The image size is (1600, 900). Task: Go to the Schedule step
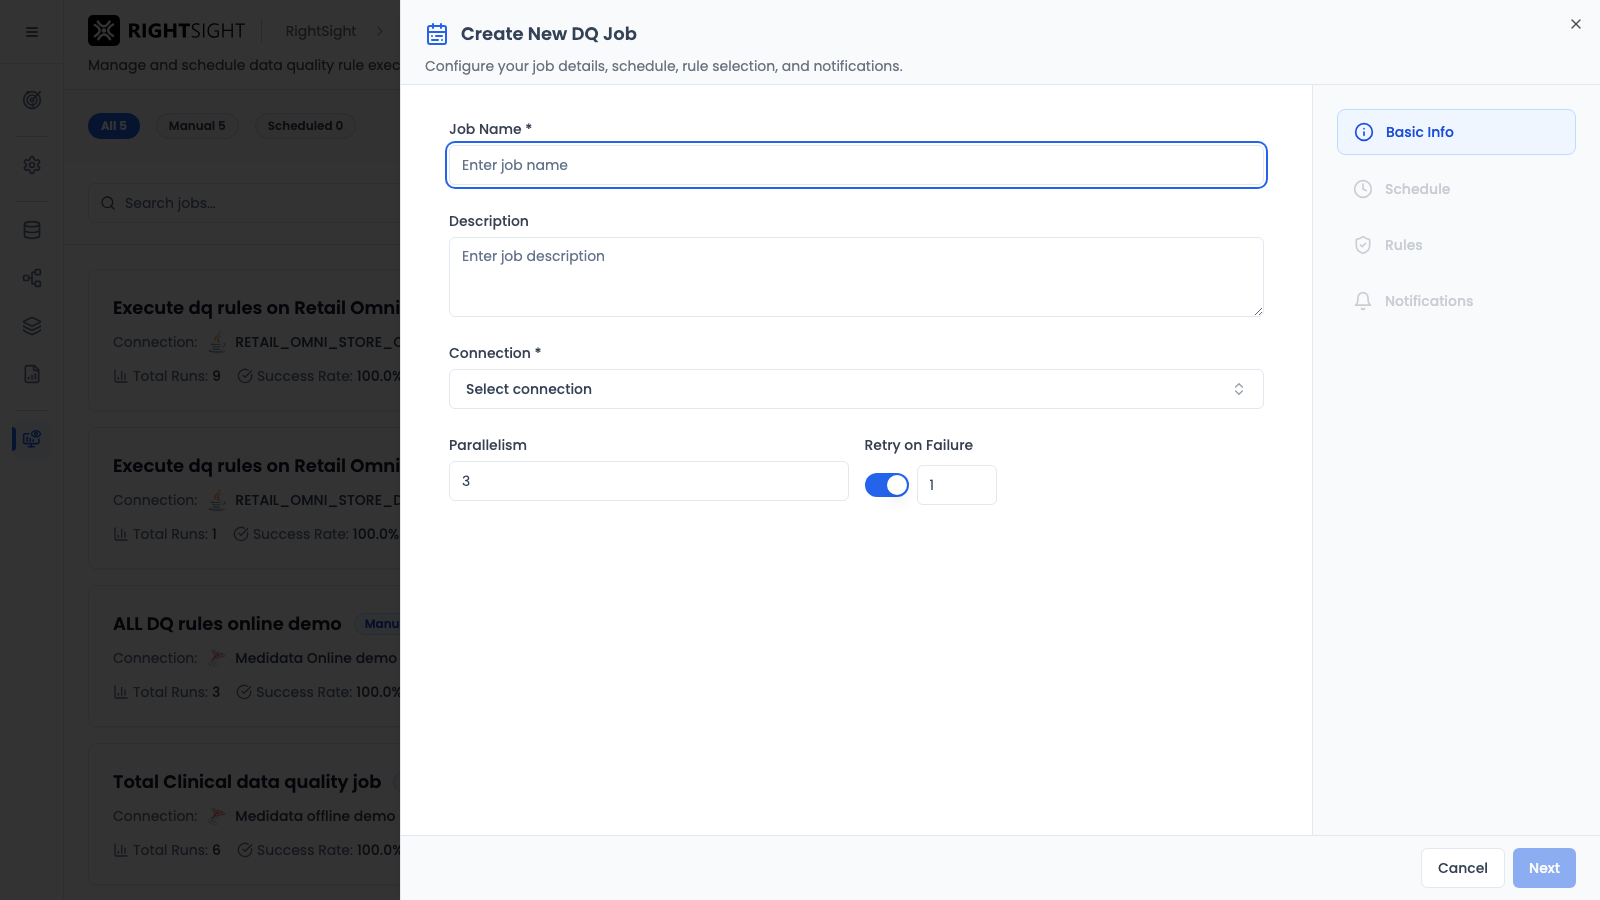click(x=1456, y=189)
